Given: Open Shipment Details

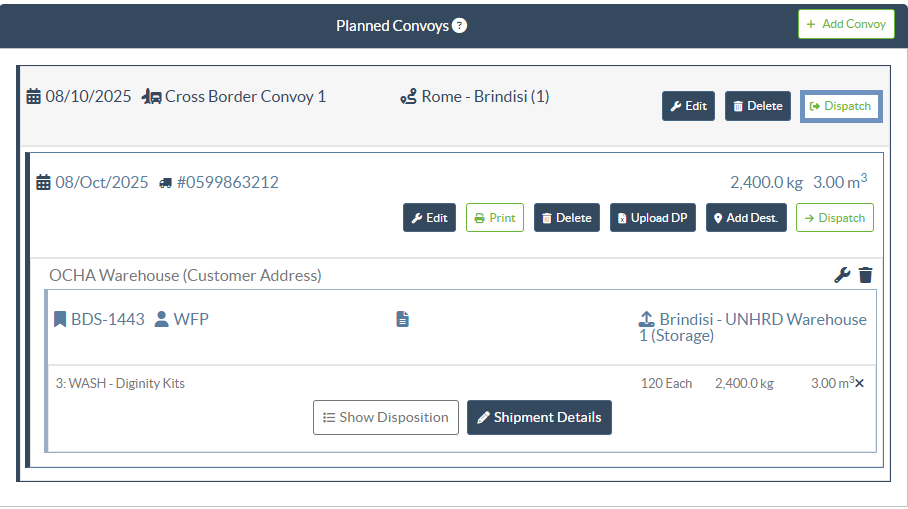Looking at the screenshot, I should [x=539, y=417].
